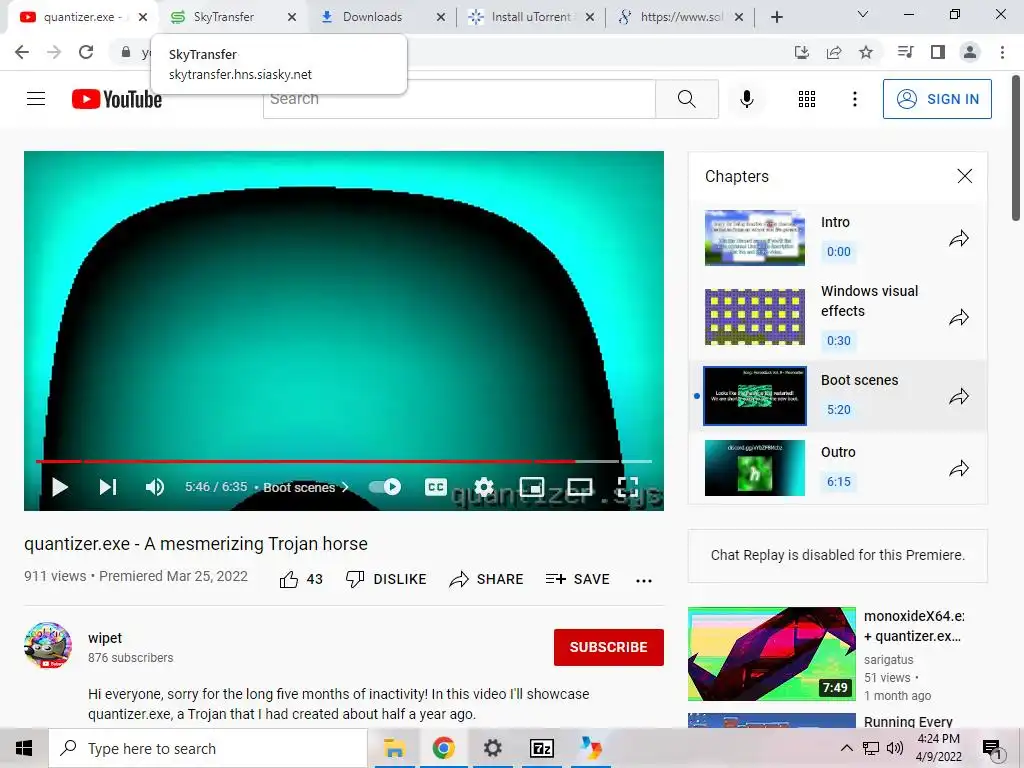1024x768 pixels.
Task: Click the search magnifier button
Action: (687, 99)
